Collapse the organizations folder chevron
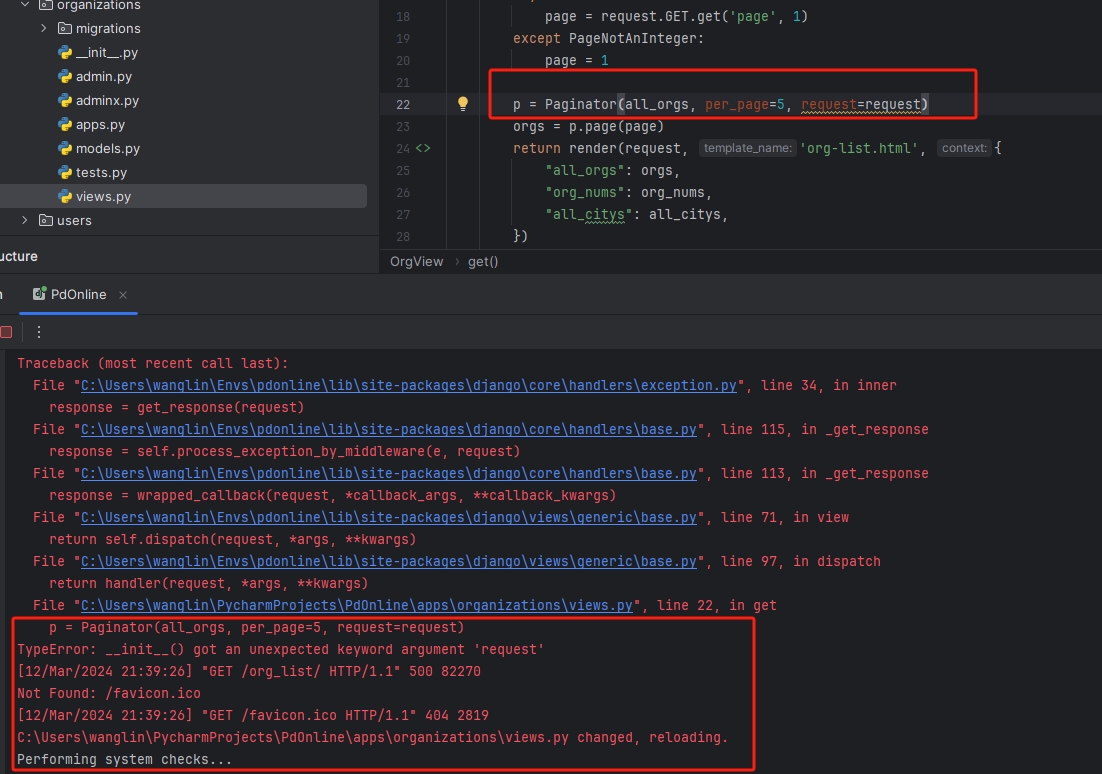Image resolution: width=1102 pixels, height=774 pixels. pyautogui.click(x=25, y=4)
